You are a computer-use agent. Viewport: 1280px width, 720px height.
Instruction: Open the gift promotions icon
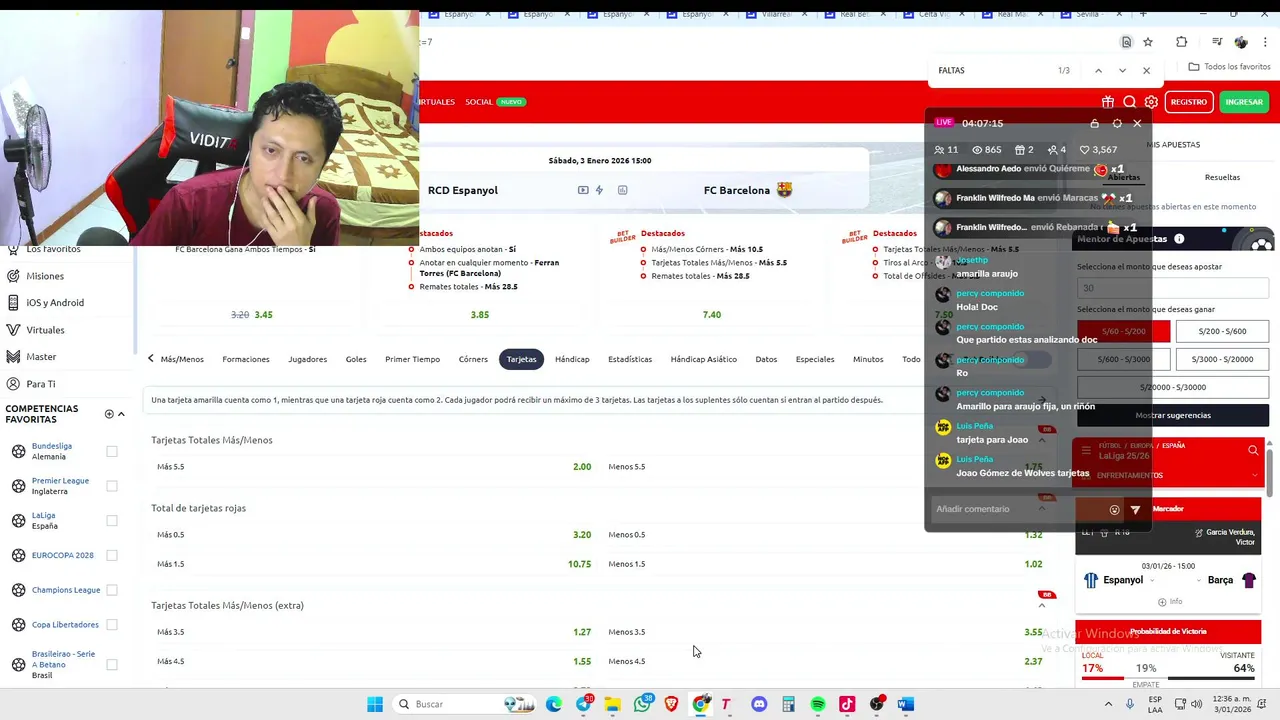pyautogui.click(x=1108, y=102)
